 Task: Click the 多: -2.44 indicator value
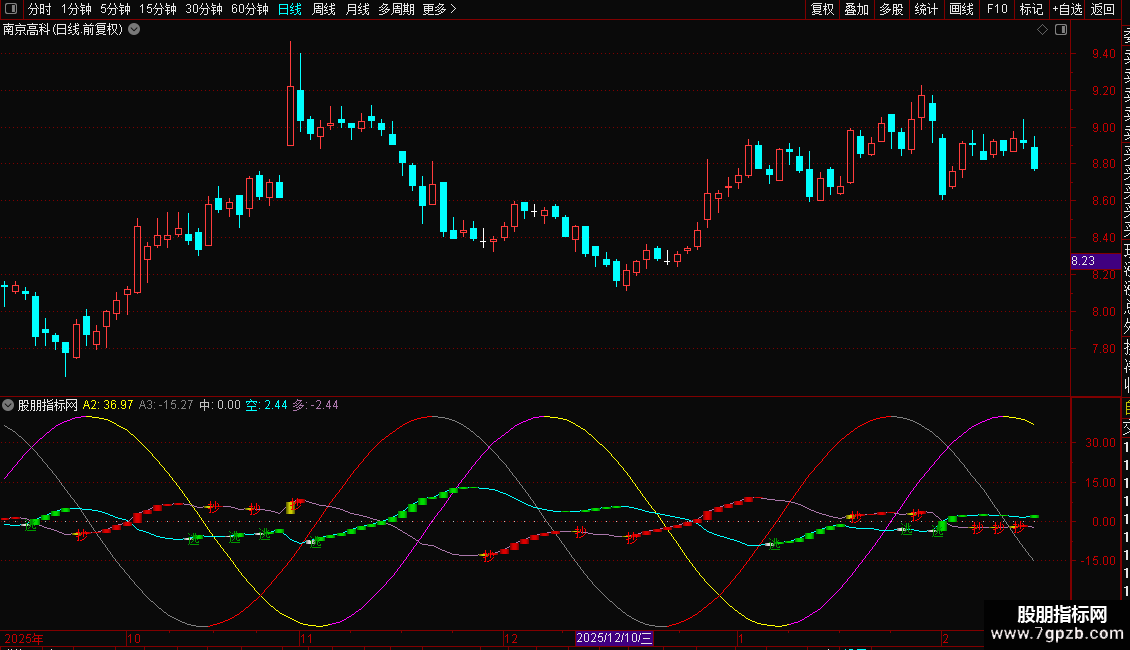(315, 405)
